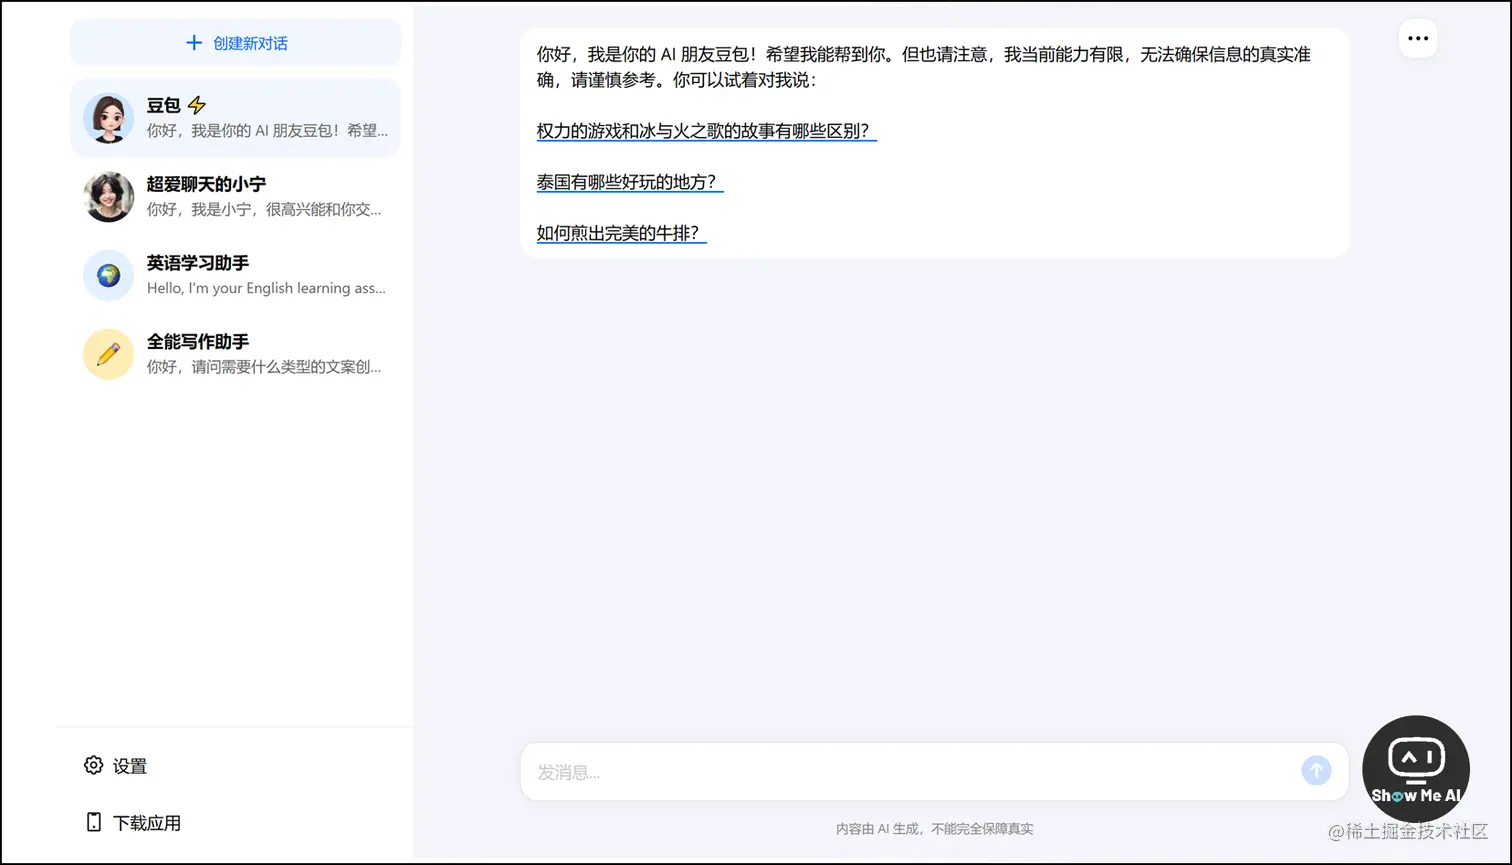
Task: Open 设置 settings
Action: click(x=116, y=766)
